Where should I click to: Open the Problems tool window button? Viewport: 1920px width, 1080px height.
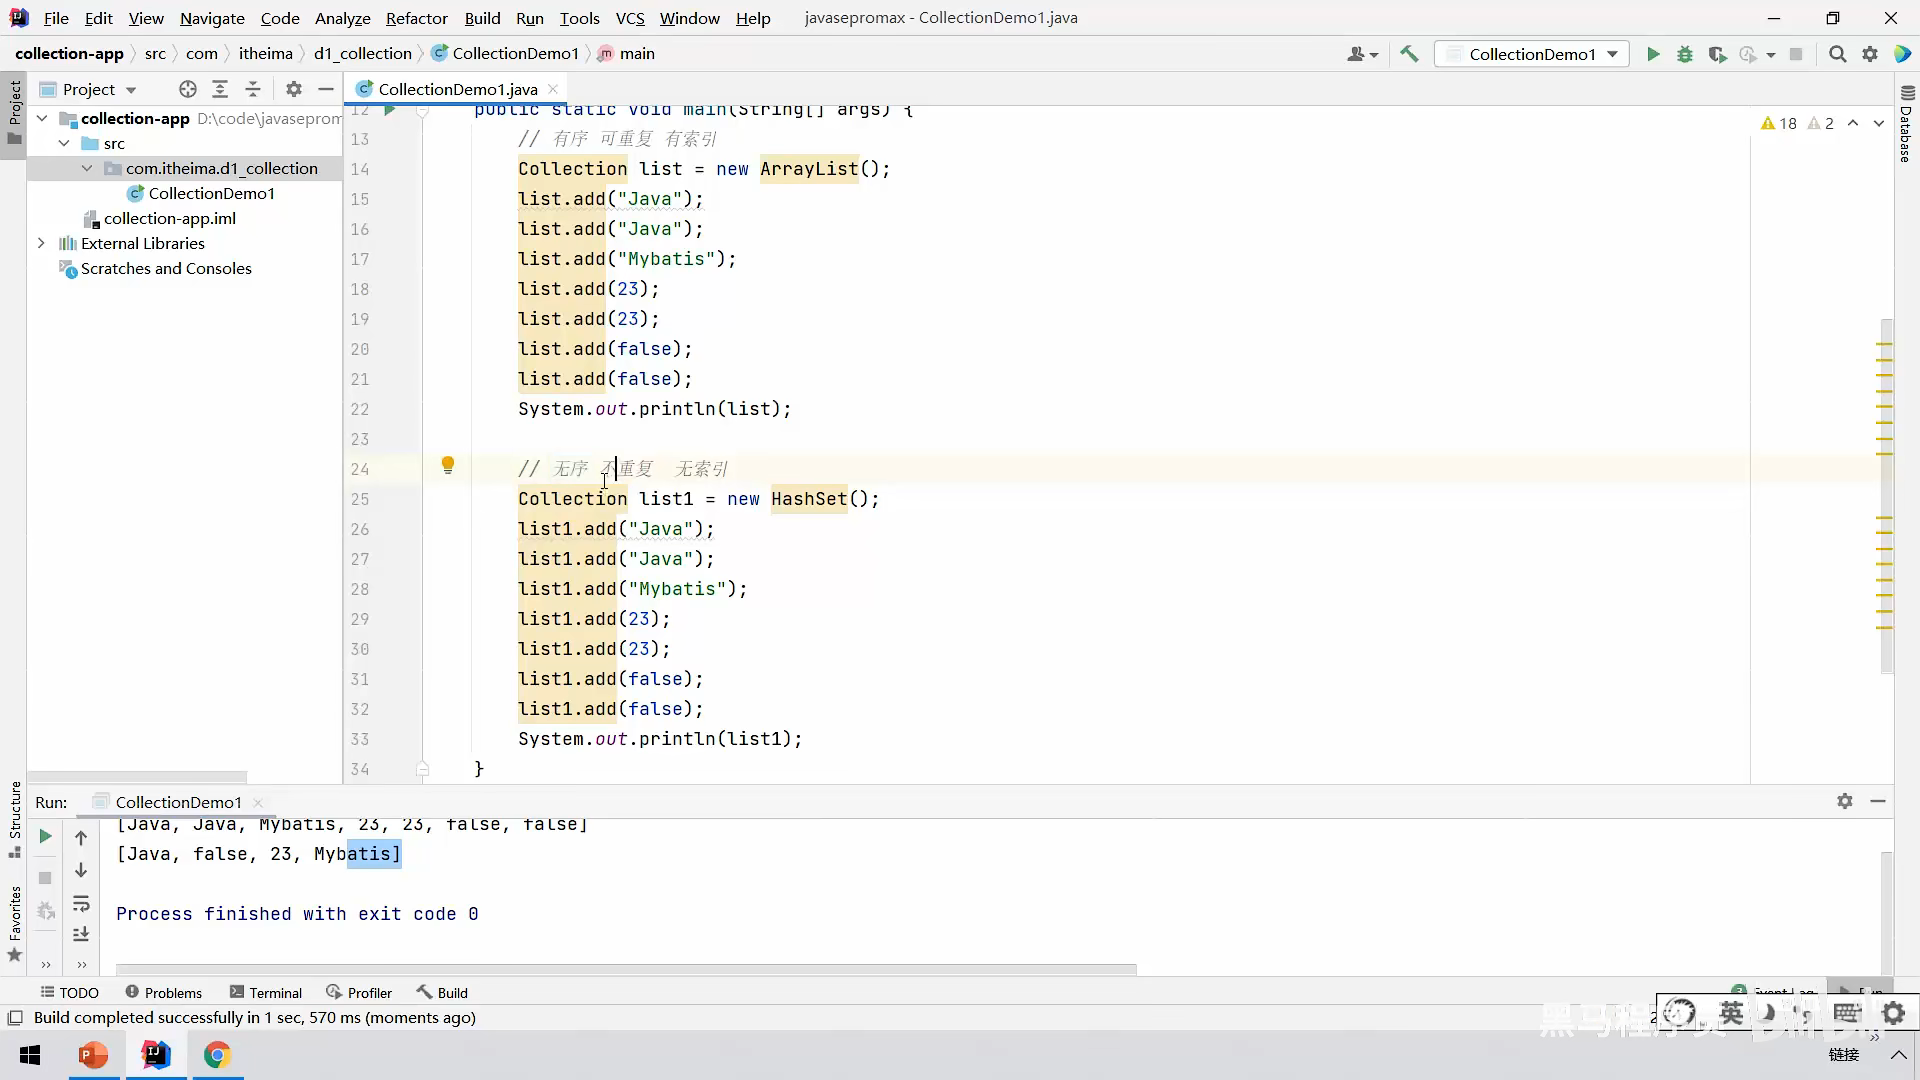click(163, 992)
